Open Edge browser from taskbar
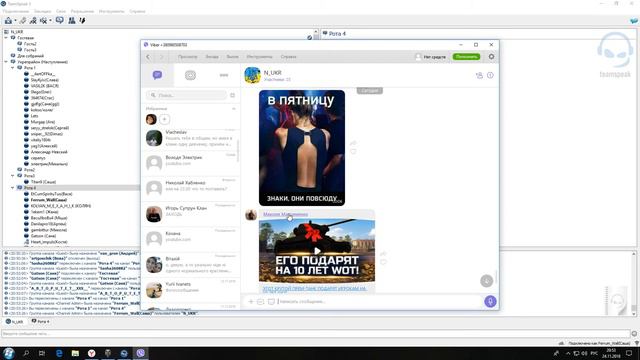This screenshot has height=360, width=640. pos(59,353)
